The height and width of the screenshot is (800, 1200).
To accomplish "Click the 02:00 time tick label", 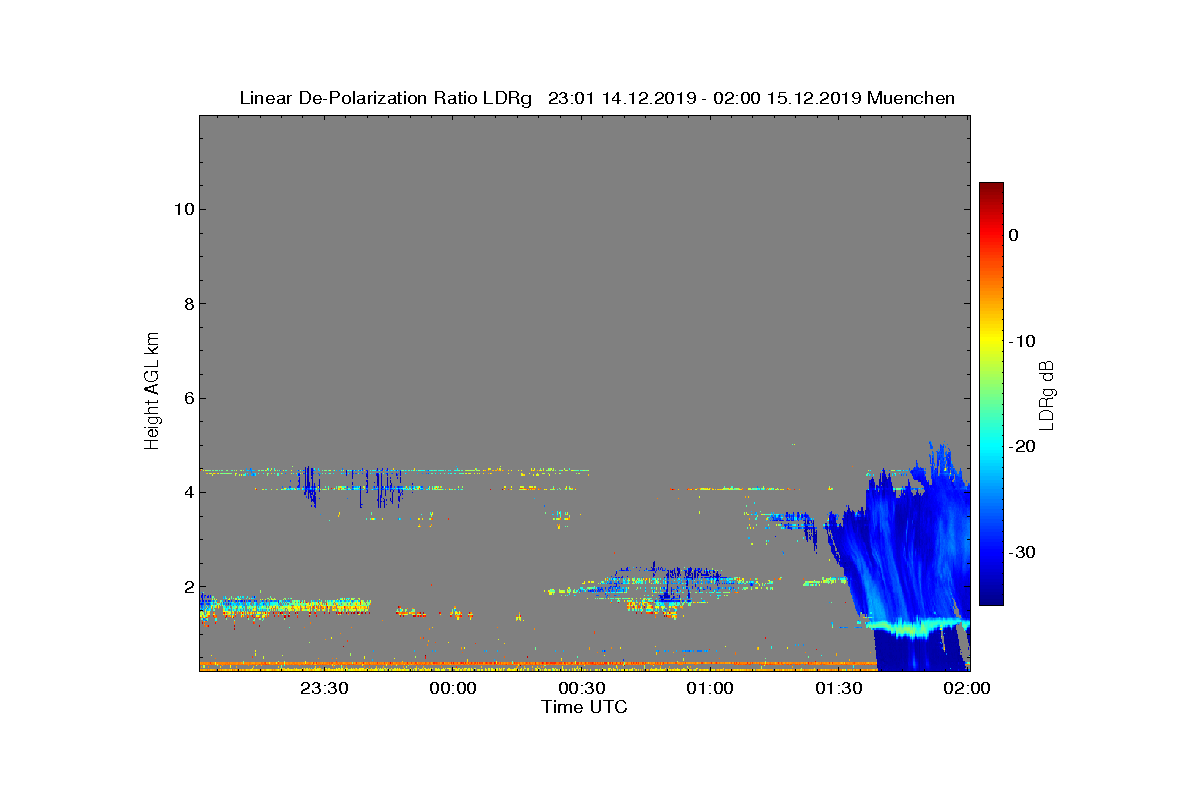I will [966, 688].
